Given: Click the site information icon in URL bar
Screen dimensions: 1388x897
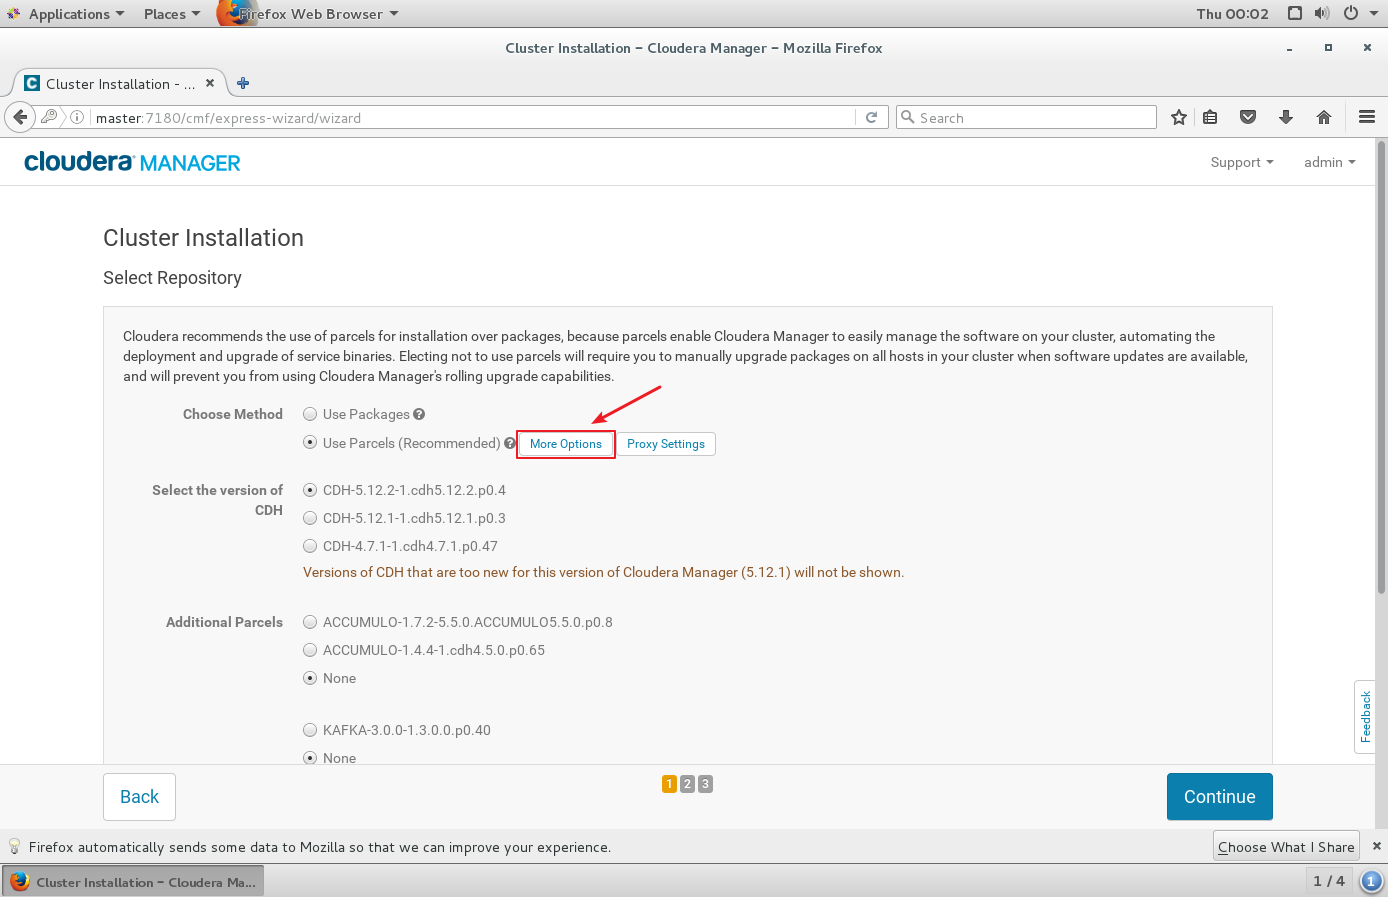Looking at the screenshot, I should click(77, 117).
